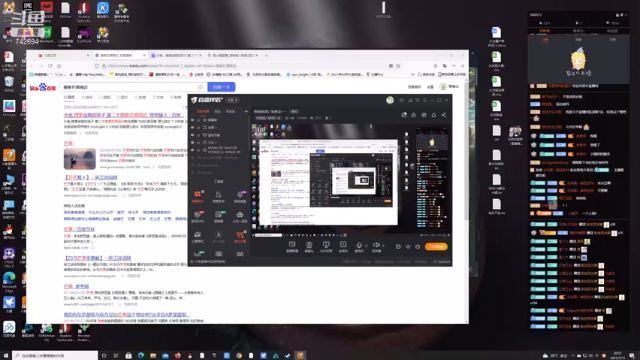This screenshot has height=360, width=640.
Task: Select the 网页 filter under the Baidu search box
Action: (x=69, y=98)
